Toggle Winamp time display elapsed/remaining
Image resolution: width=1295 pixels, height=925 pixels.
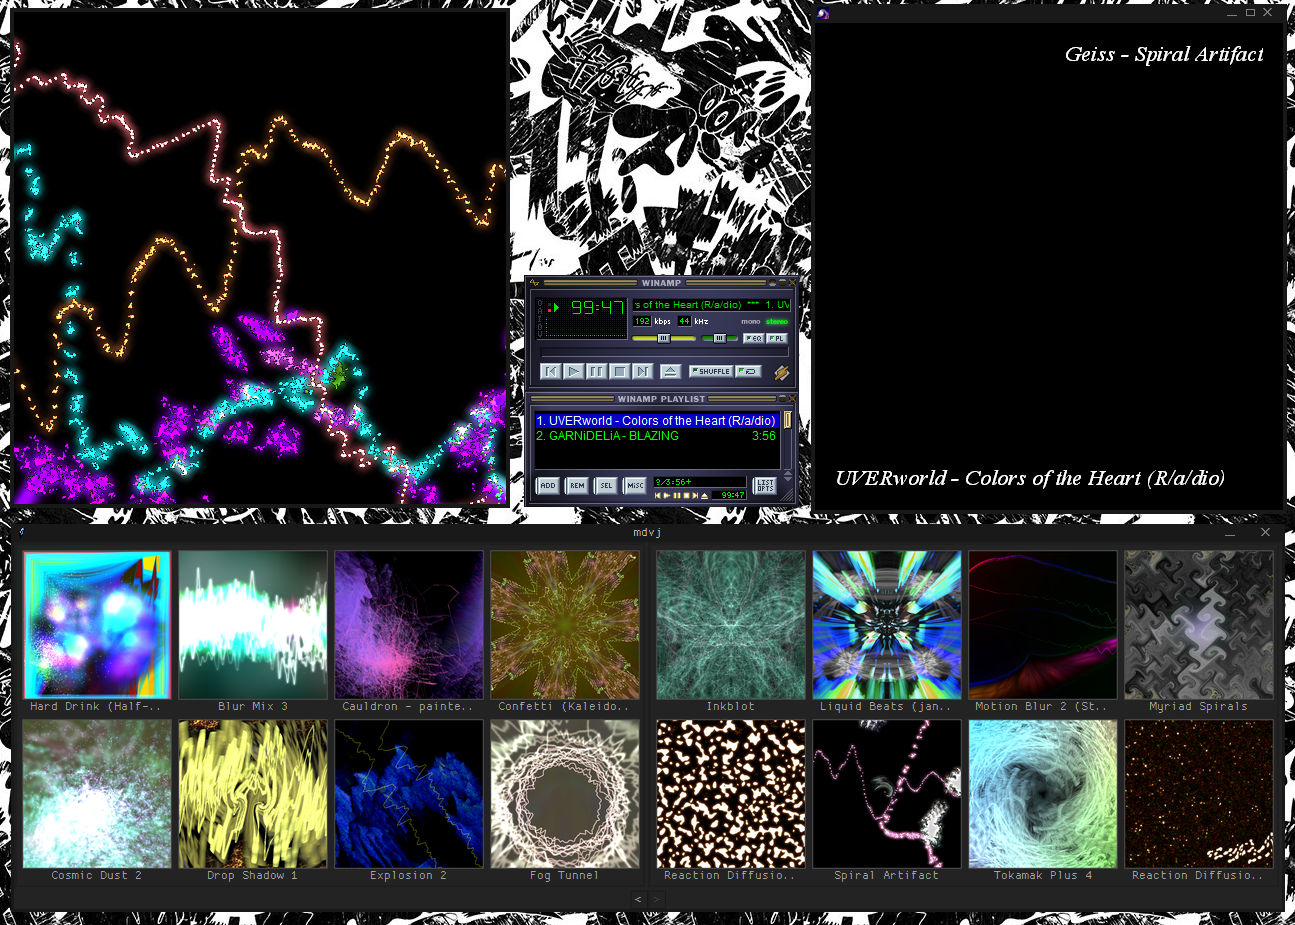[598, 307]
